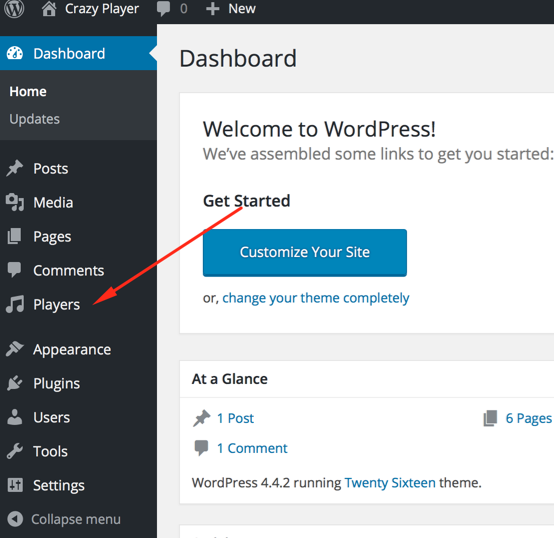This screenshot has height=538, width=555.
Task: Collapse the sidebar with Collapse menu
Action: [x=64, y=519]
